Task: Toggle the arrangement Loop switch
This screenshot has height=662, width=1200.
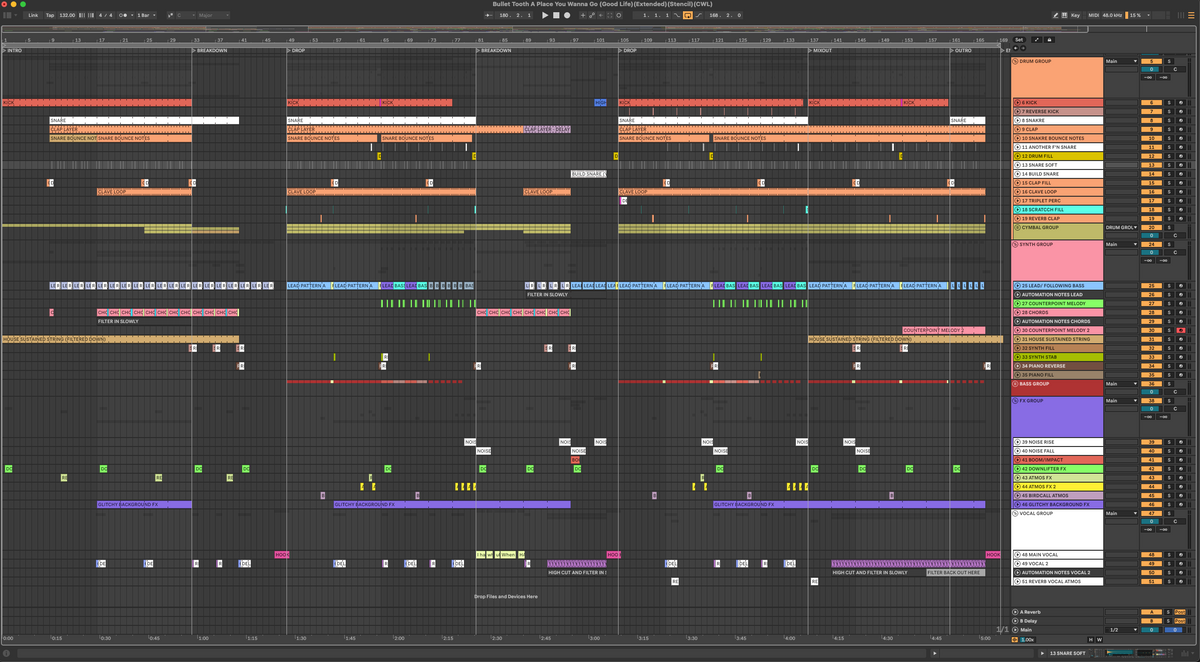Action: click(x=688, y=15)
